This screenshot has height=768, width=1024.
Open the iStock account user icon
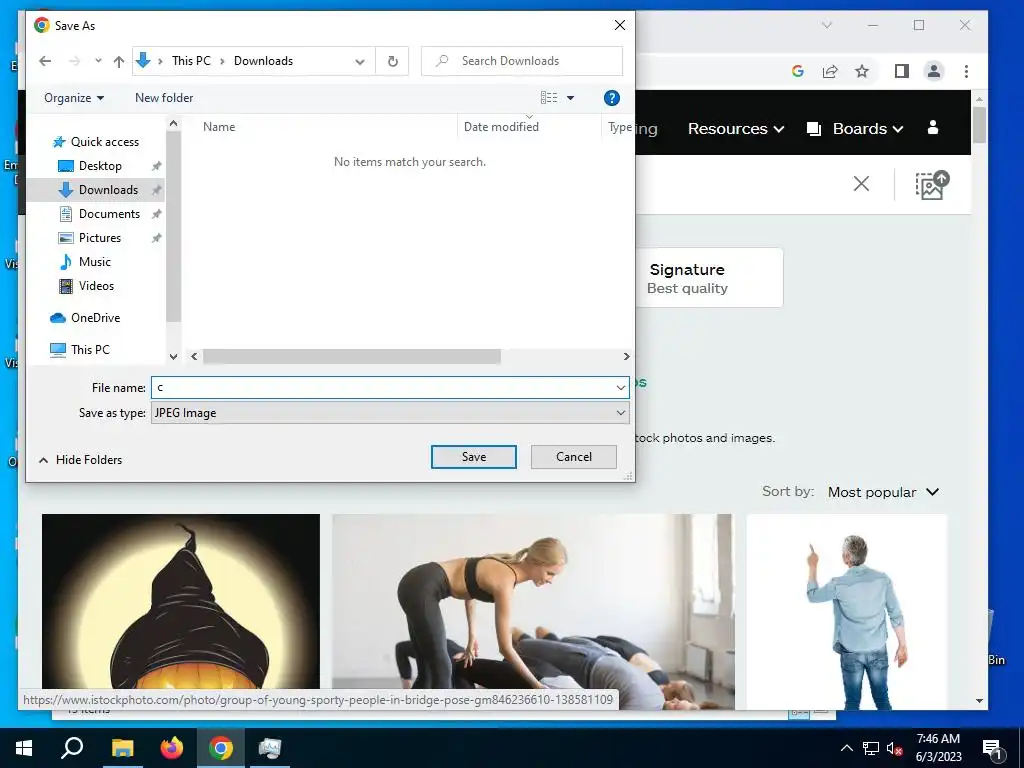[x=933, y=127]
